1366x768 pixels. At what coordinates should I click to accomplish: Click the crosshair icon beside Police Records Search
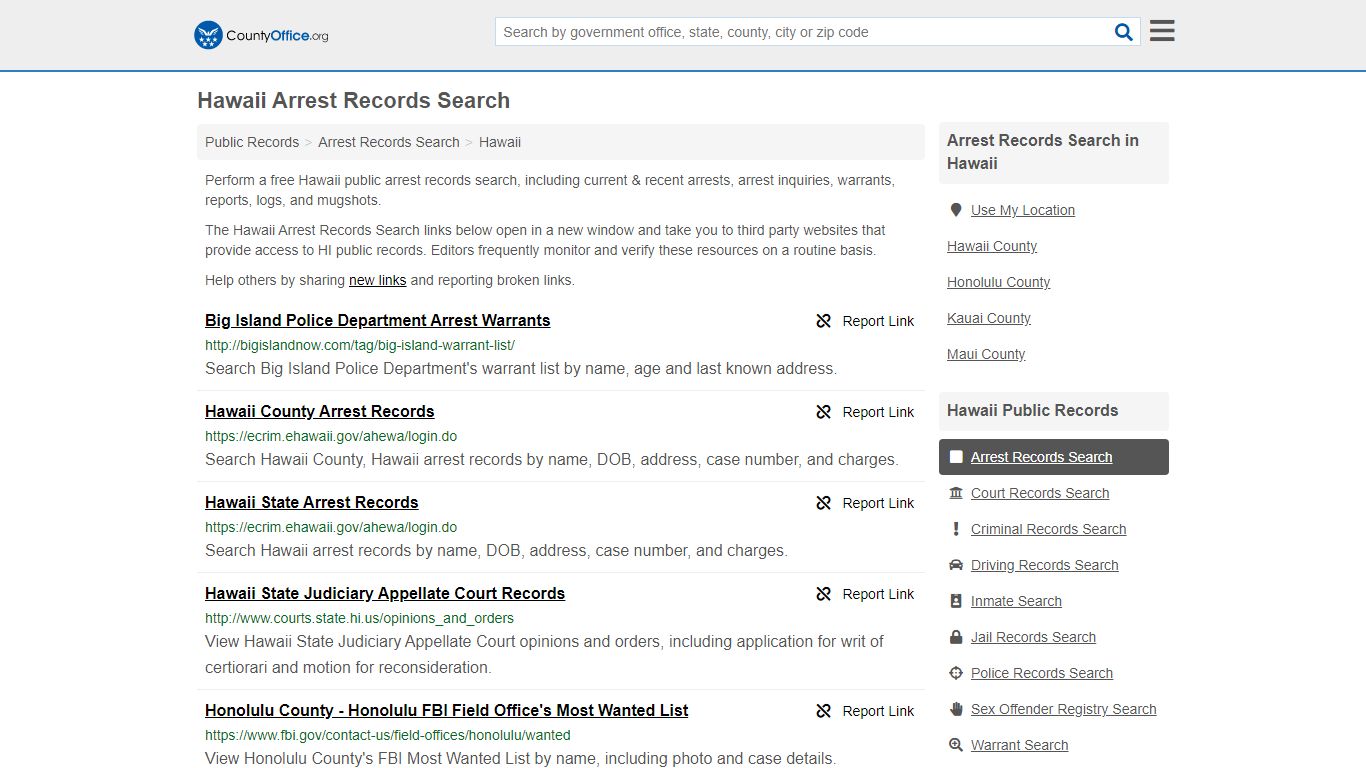(x=956, y=673)
